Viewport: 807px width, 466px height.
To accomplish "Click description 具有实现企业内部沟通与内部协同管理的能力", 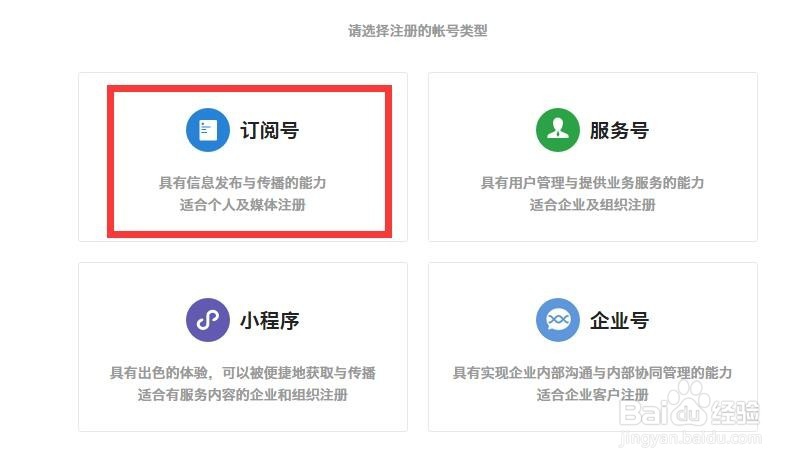I will click(592, 372).
